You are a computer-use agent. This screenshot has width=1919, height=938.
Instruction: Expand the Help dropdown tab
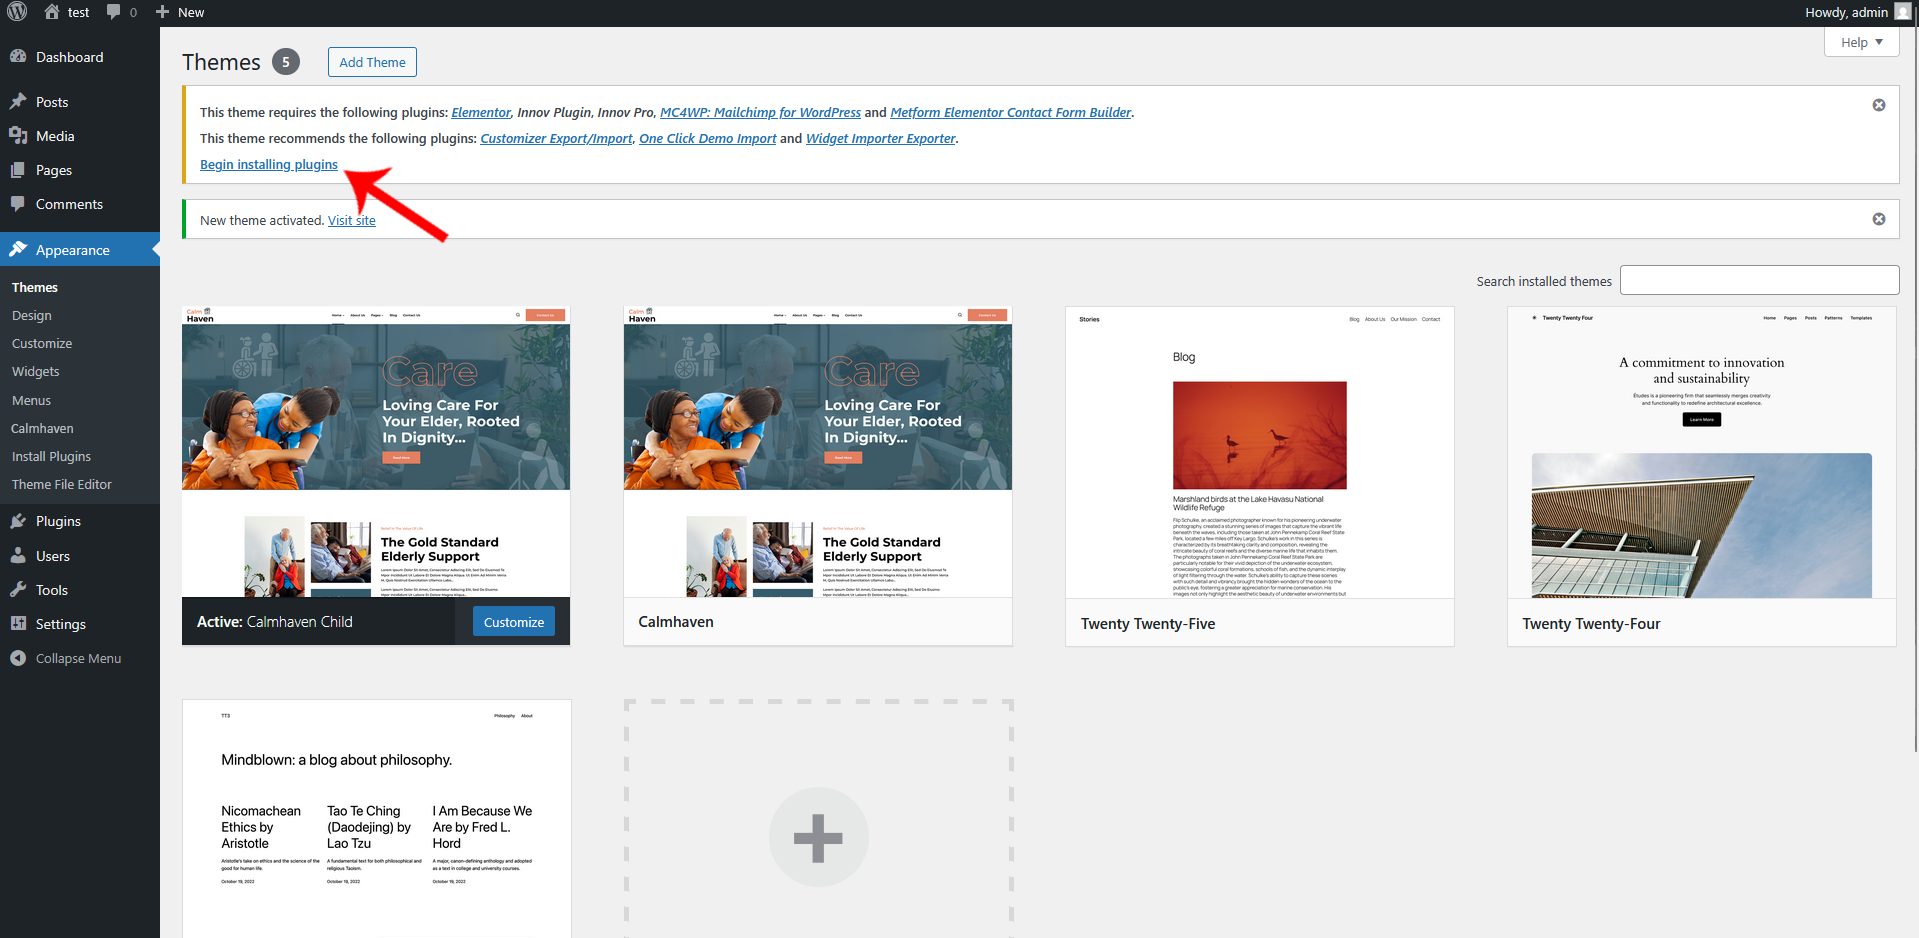coord(1861,42)
